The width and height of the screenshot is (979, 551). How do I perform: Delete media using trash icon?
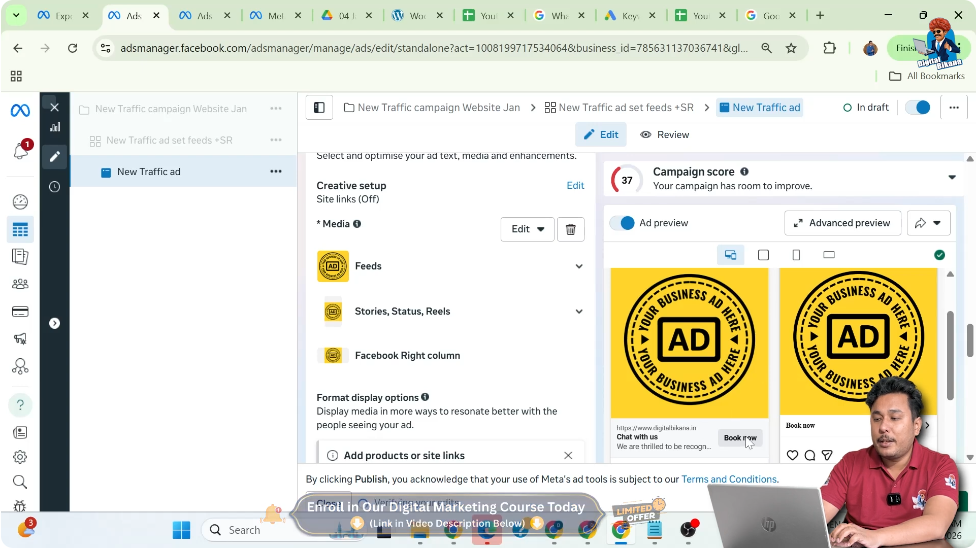tap(571, 230)
